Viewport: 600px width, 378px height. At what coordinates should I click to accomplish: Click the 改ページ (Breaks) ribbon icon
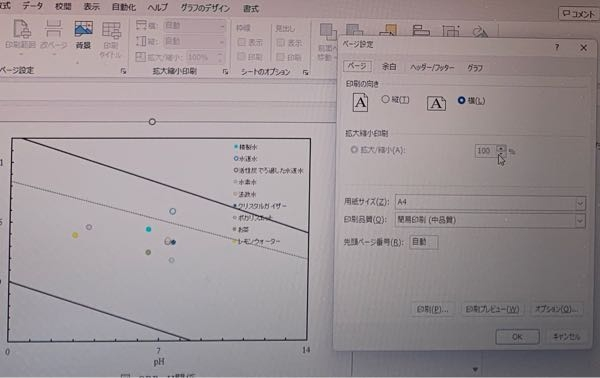pyautogui.click(x=53, y=29)
